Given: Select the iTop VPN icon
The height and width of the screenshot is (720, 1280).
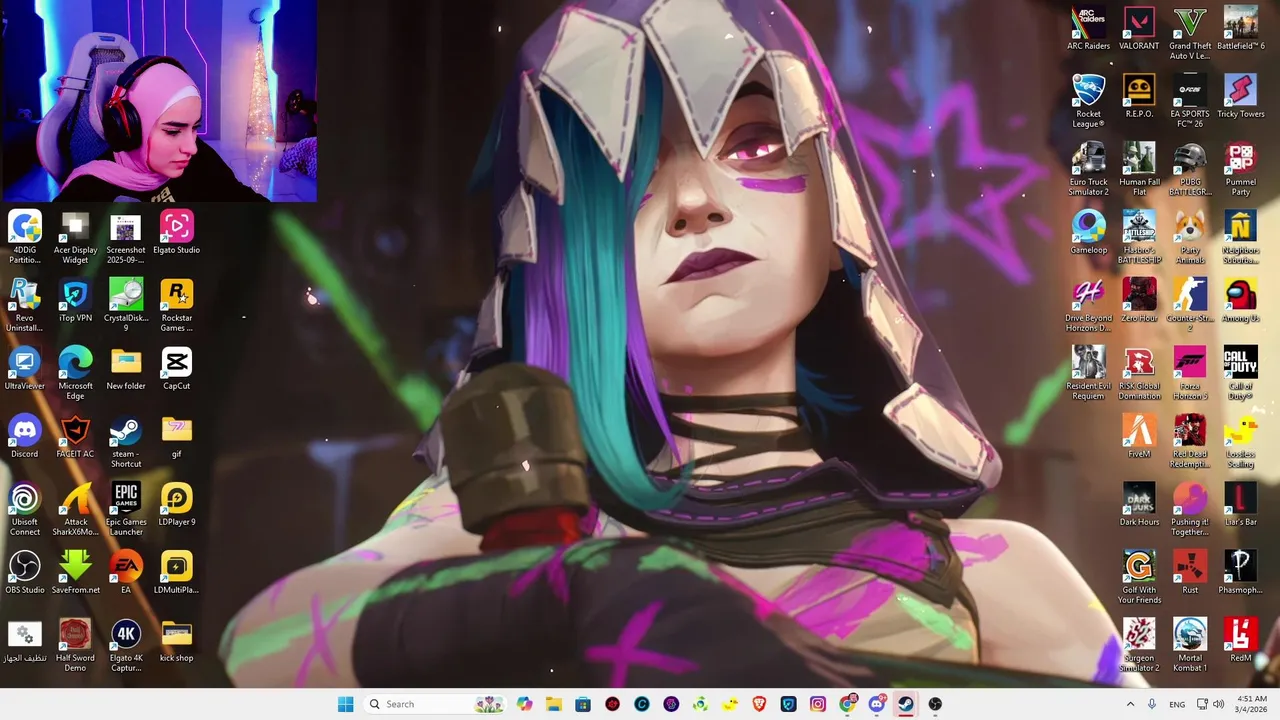Looking at the screenshot, I should [x=75, y=301].
